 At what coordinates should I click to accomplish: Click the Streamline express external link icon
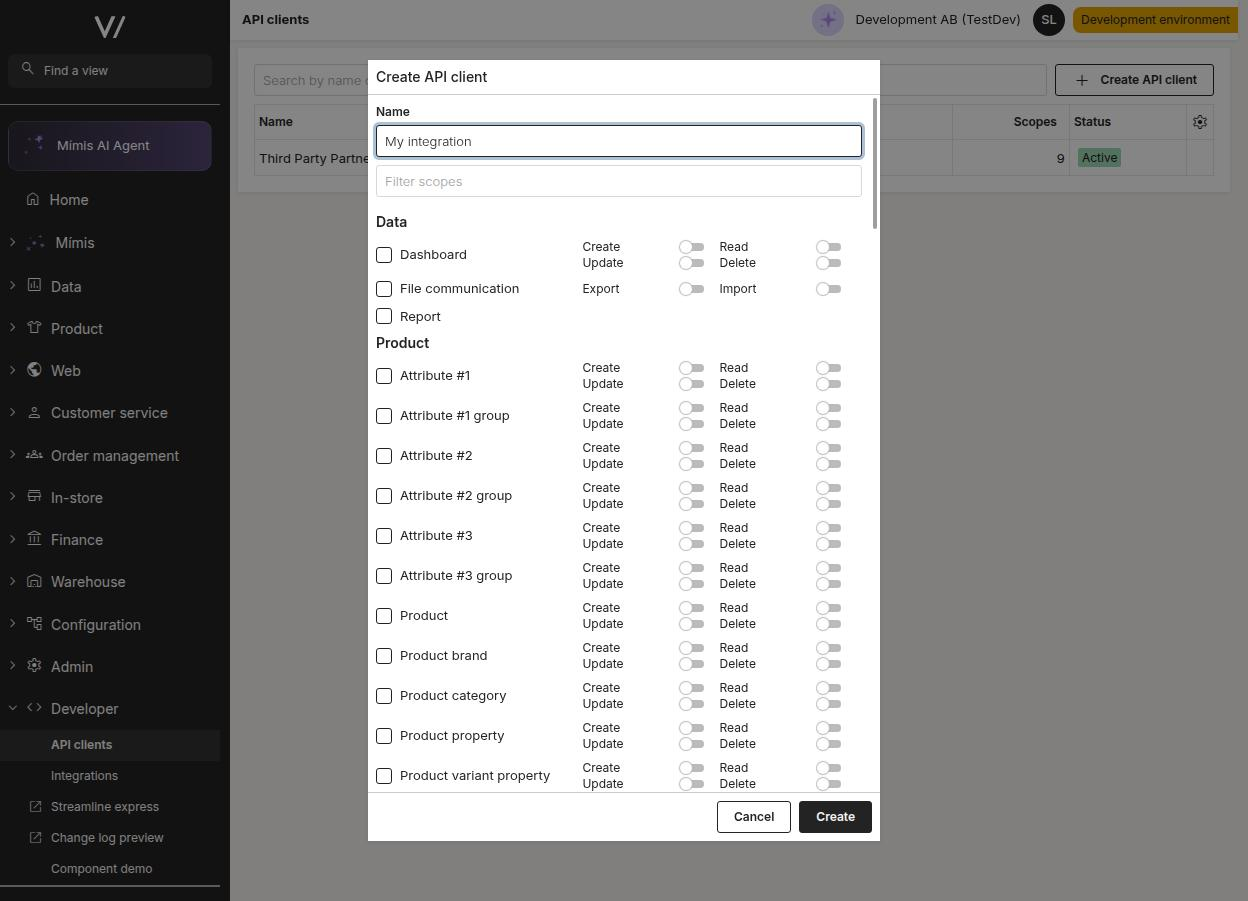pos(36,806)
